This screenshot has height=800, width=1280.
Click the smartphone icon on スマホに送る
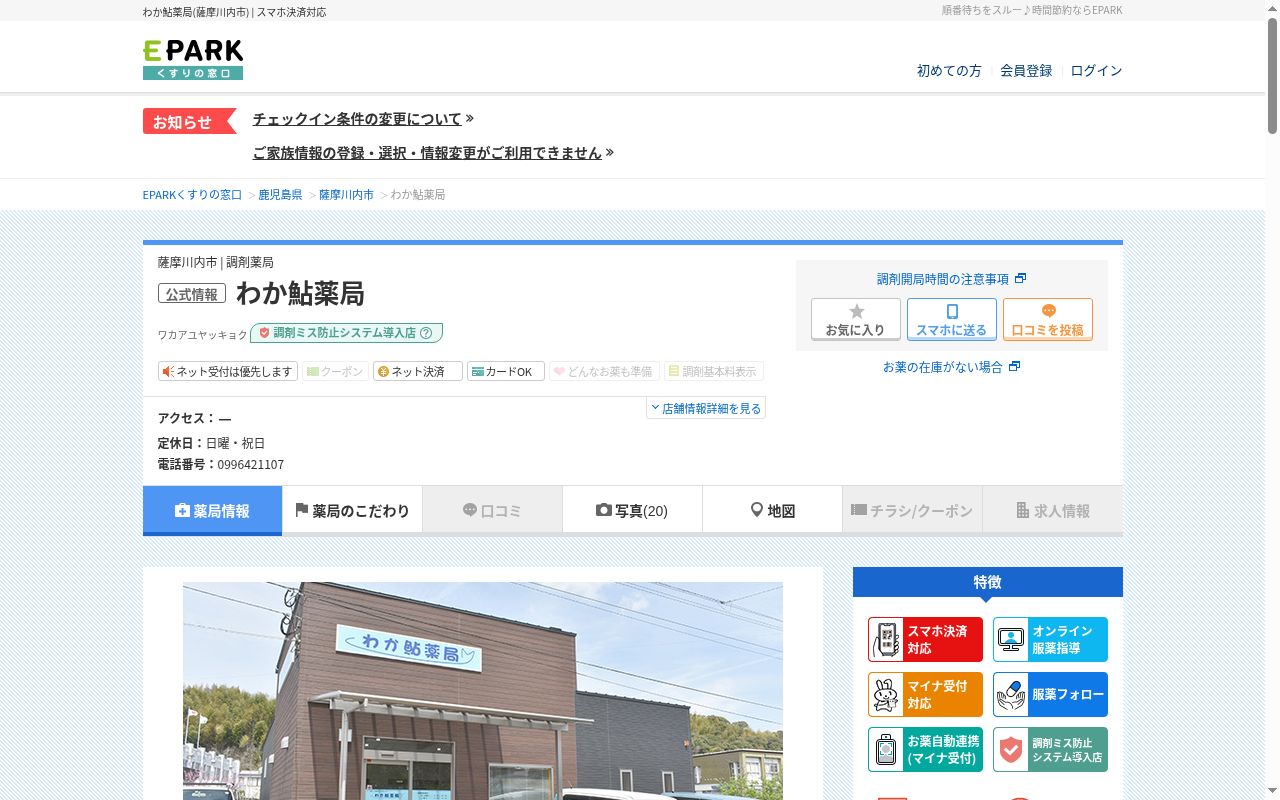pyautogui.click(x=952, y=311)
